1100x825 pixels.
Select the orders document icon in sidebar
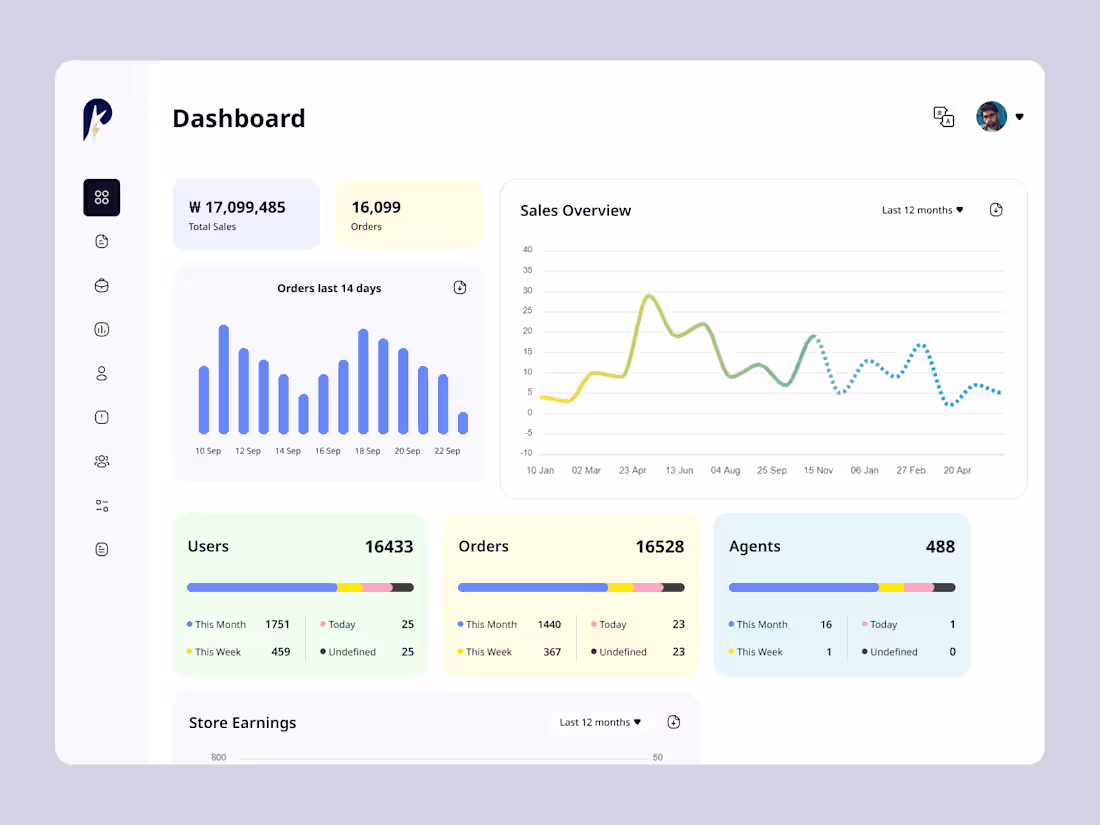click(x=101, y=241)
